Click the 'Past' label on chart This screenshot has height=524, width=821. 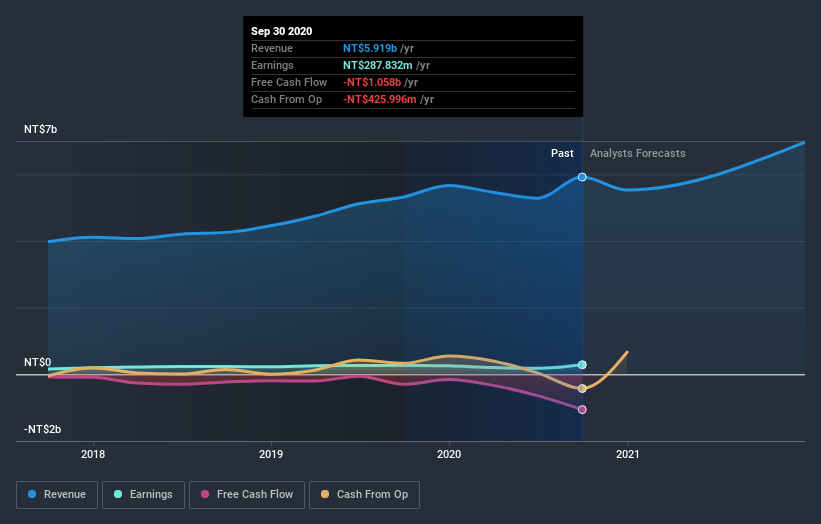click(x=562, y=153)
